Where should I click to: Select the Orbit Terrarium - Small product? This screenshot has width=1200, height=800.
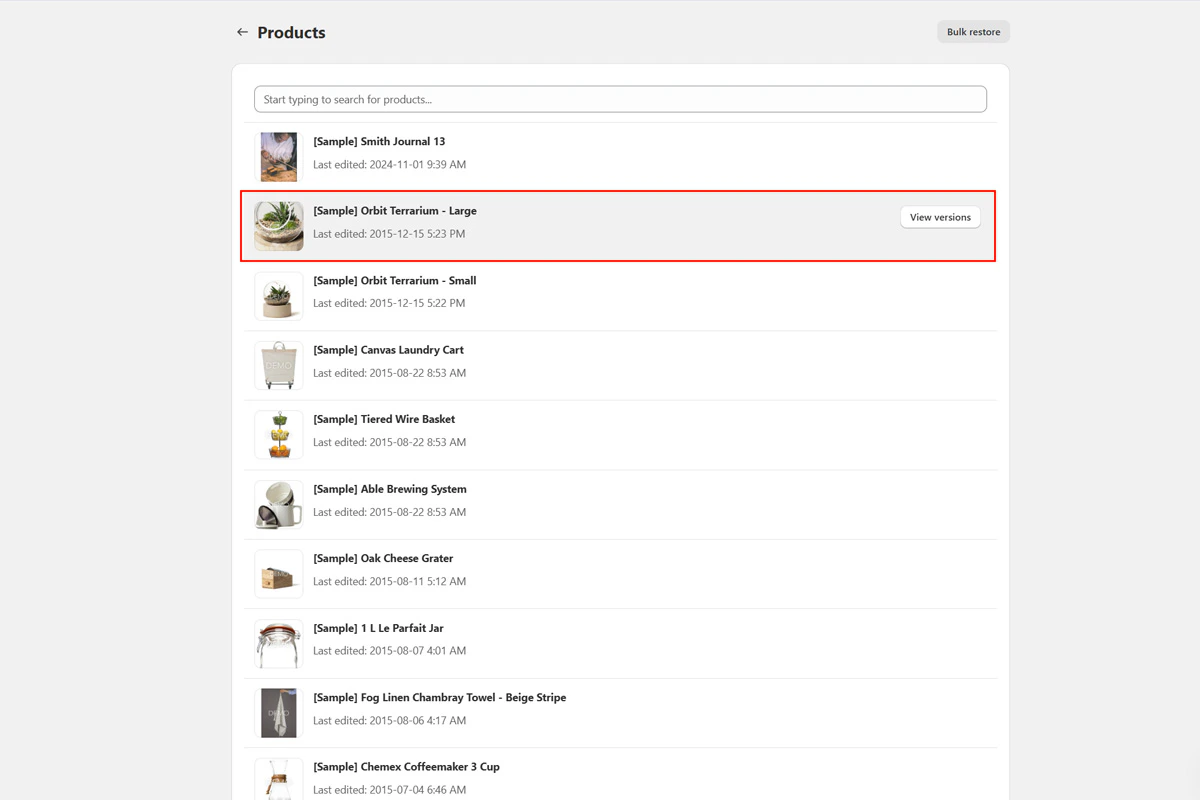(394, 280)
